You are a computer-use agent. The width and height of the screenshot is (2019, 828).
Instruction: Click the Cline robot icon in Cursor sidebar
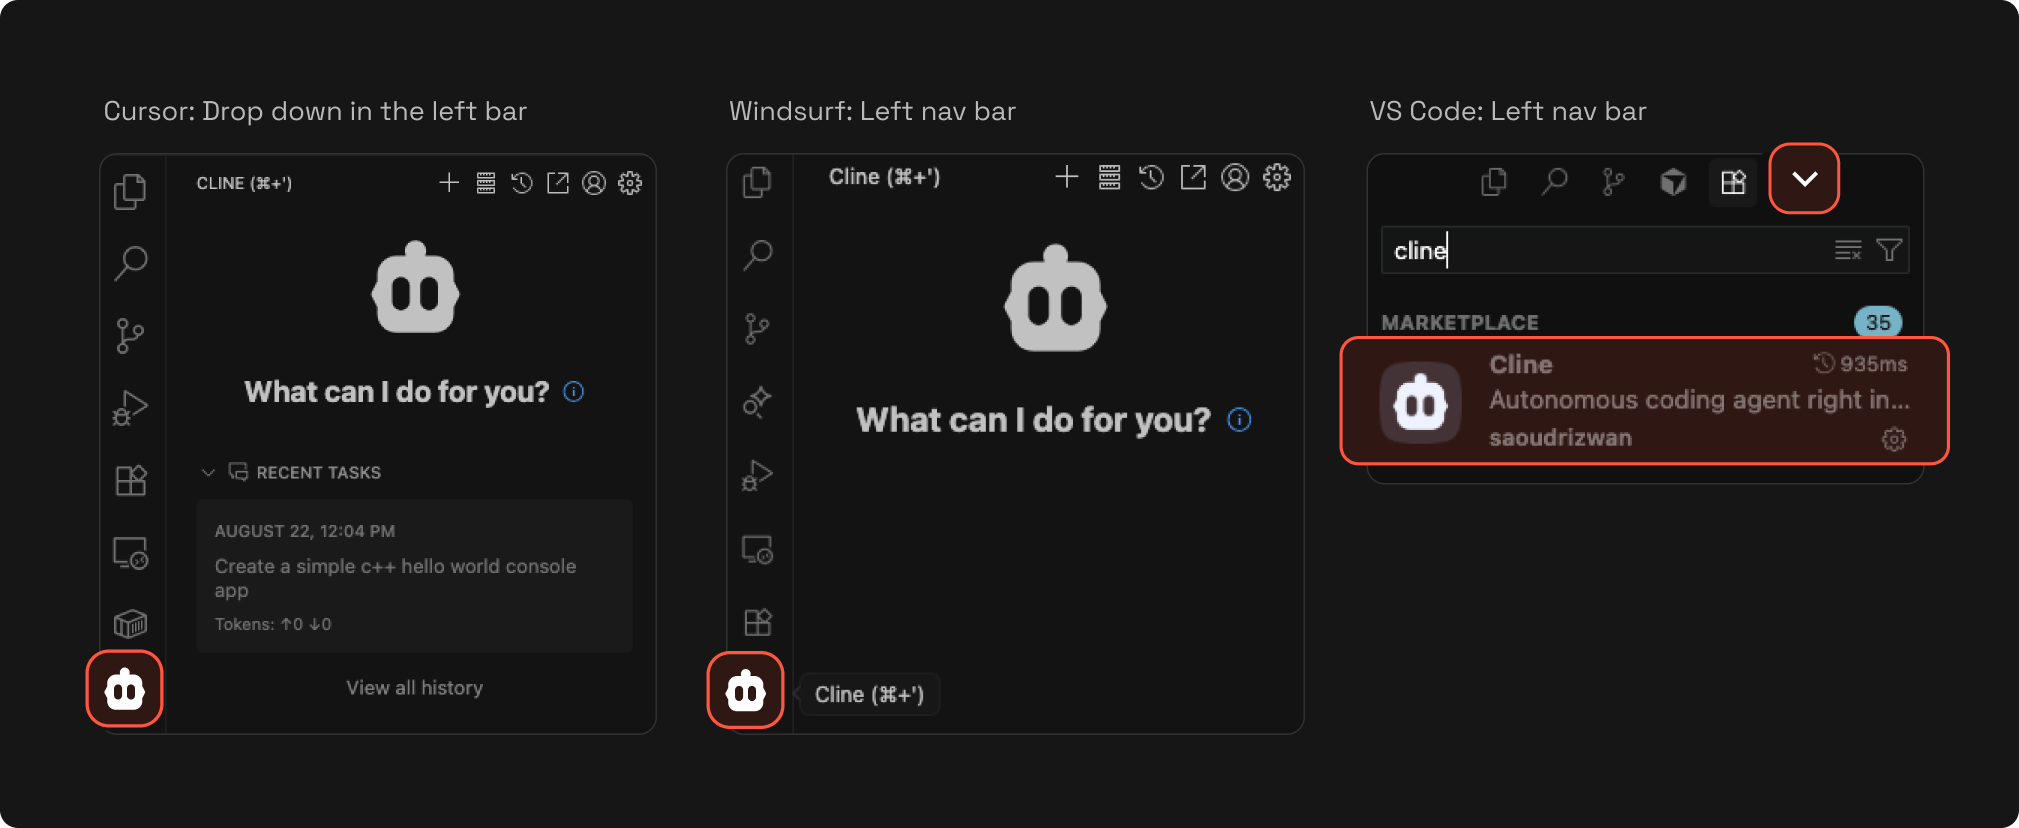(x=125, y=689)
